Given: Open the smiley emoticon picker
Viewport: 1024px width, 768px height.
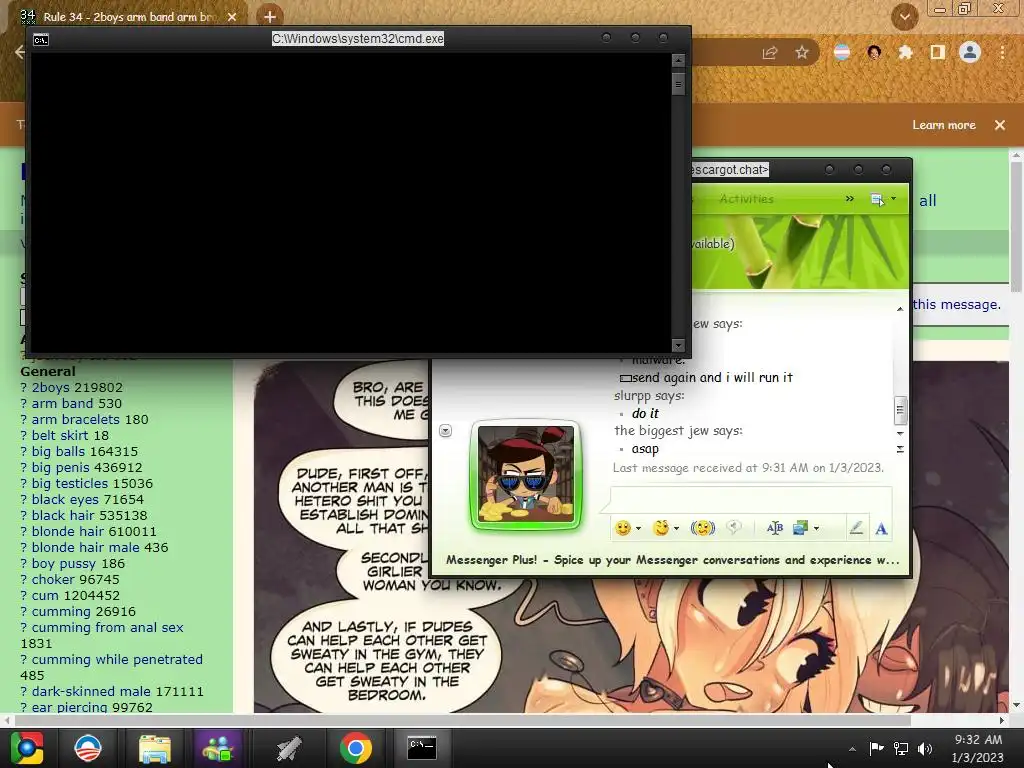Looking at the screenshot, I should 623,528.
